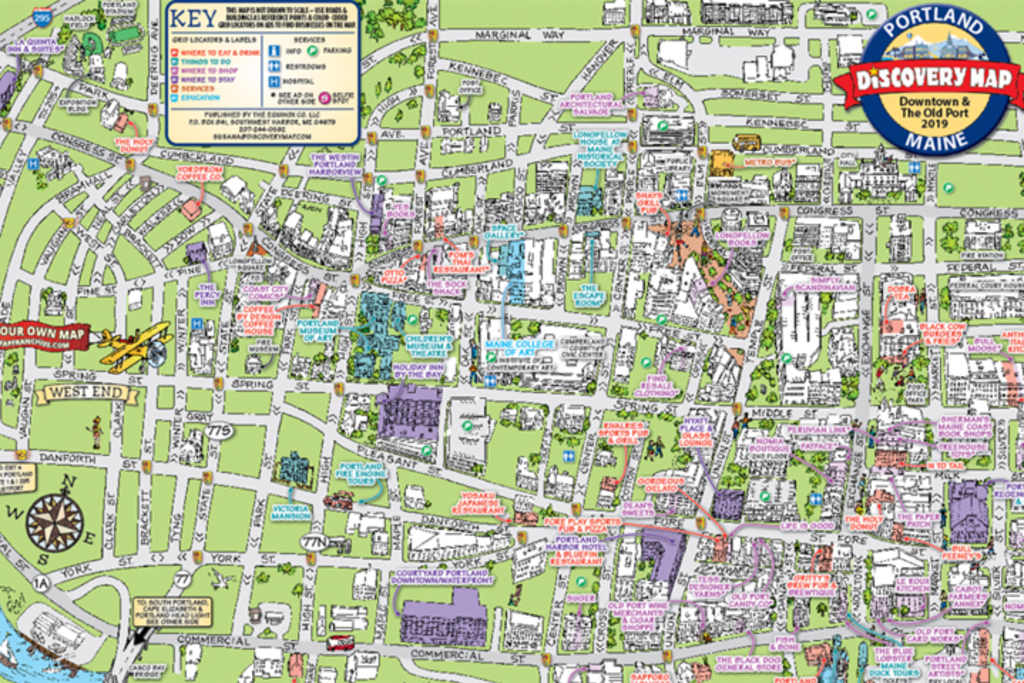Click parking icon beside The Westin label
Viewport: 1024px width, 683px height.
coord(381,180)
